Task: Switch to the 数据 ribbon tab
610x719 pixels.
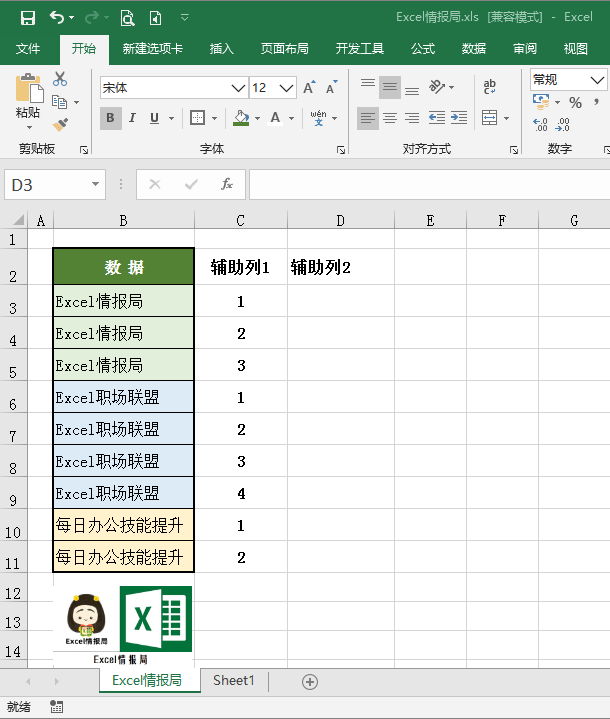Action: 473,49
